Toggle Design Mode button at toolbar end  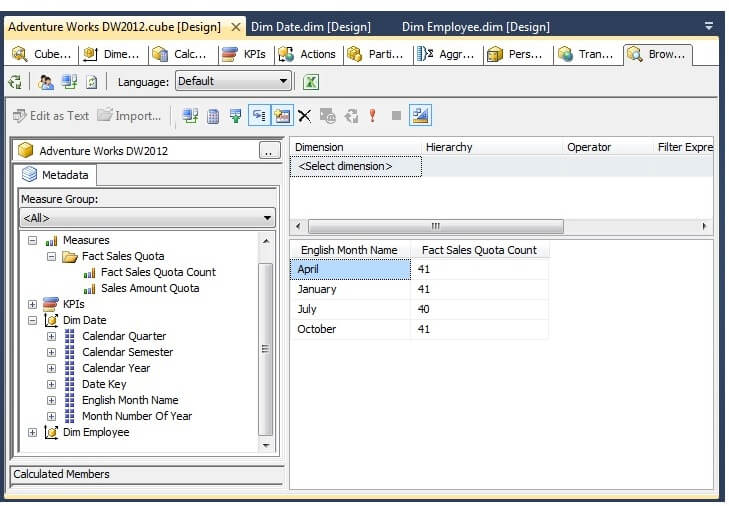421,116
